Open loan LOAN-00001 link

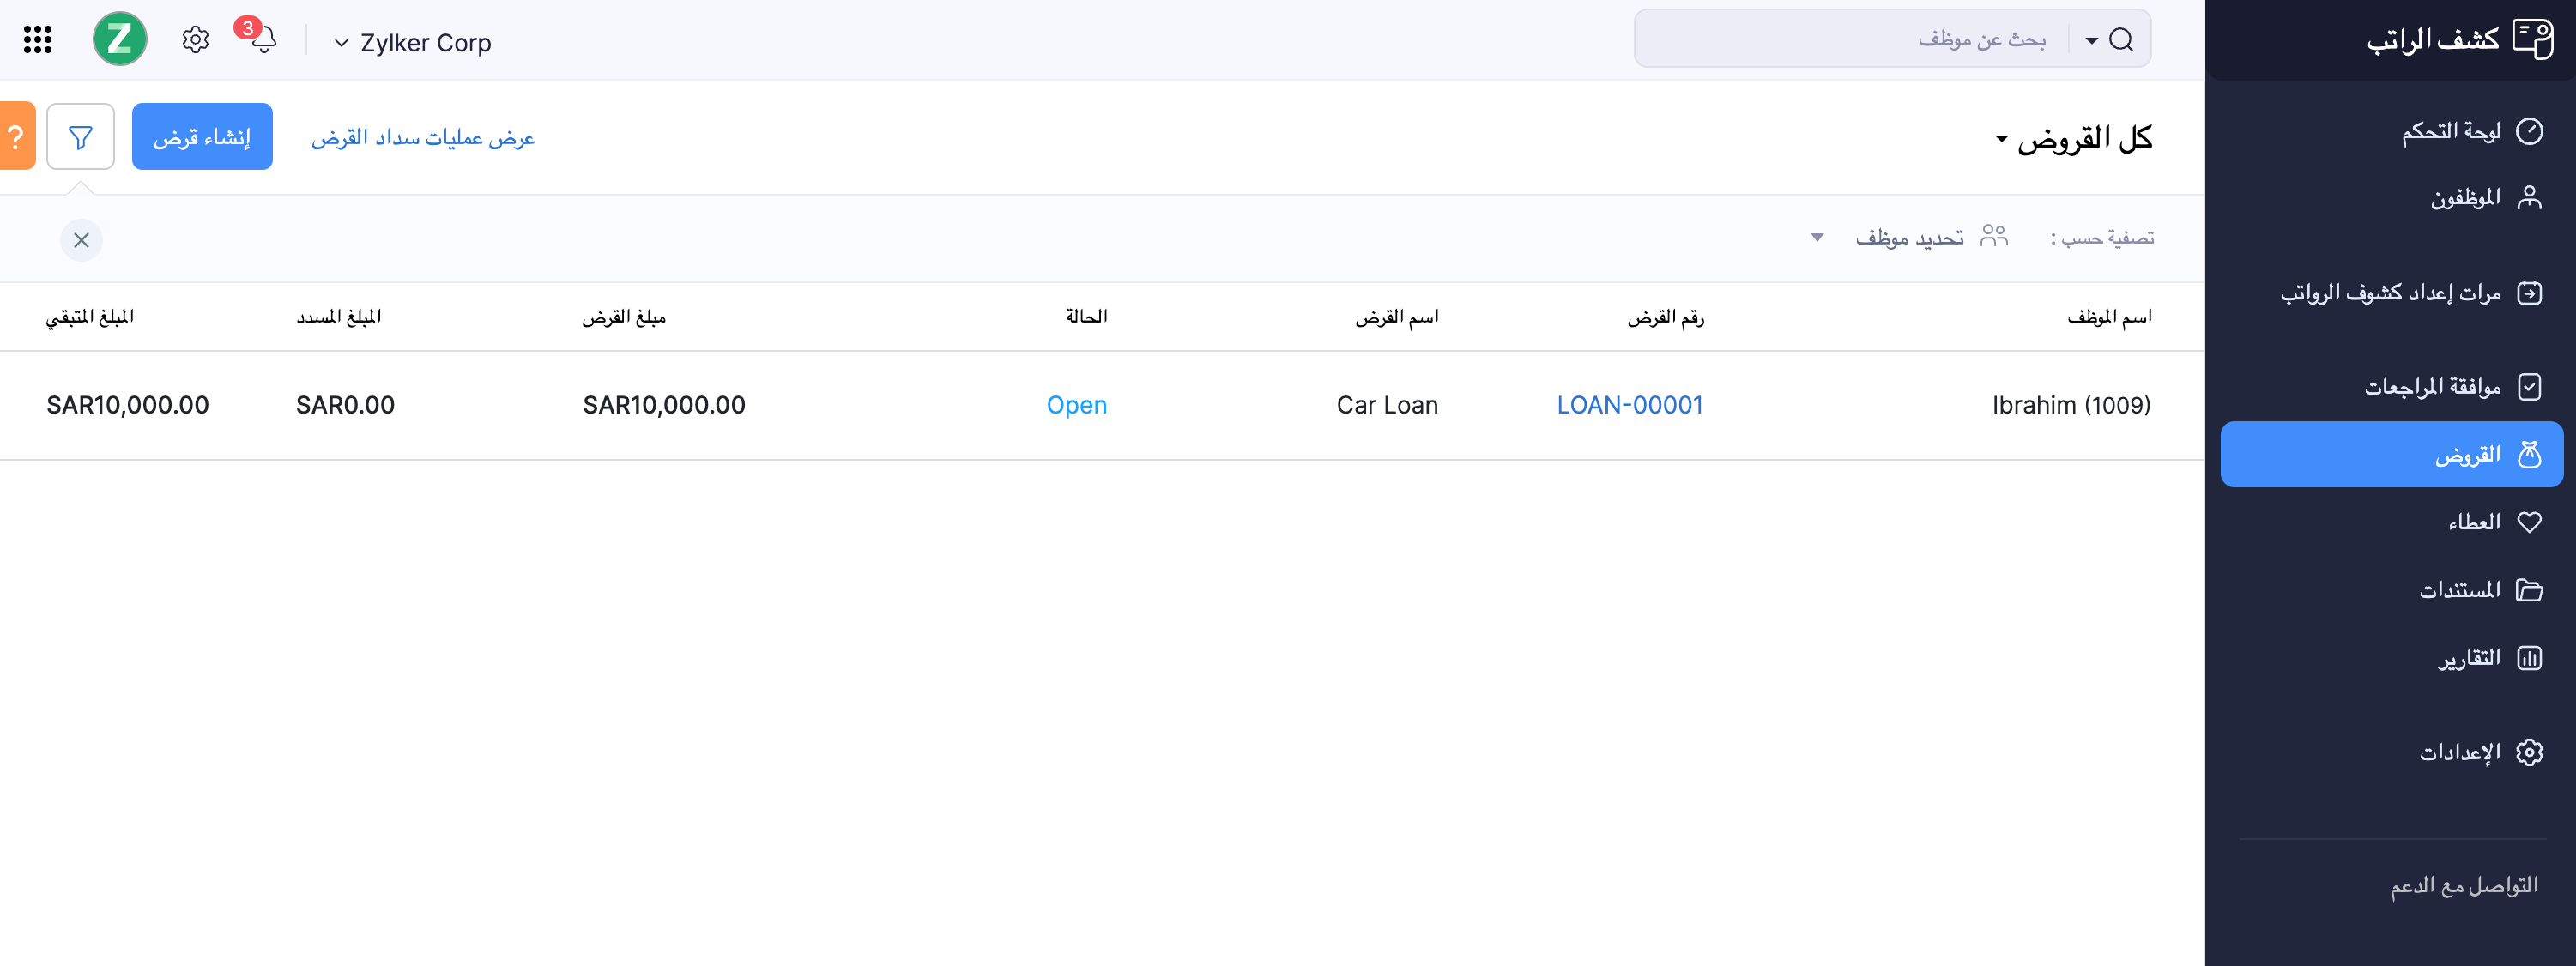click(1629, 405)
